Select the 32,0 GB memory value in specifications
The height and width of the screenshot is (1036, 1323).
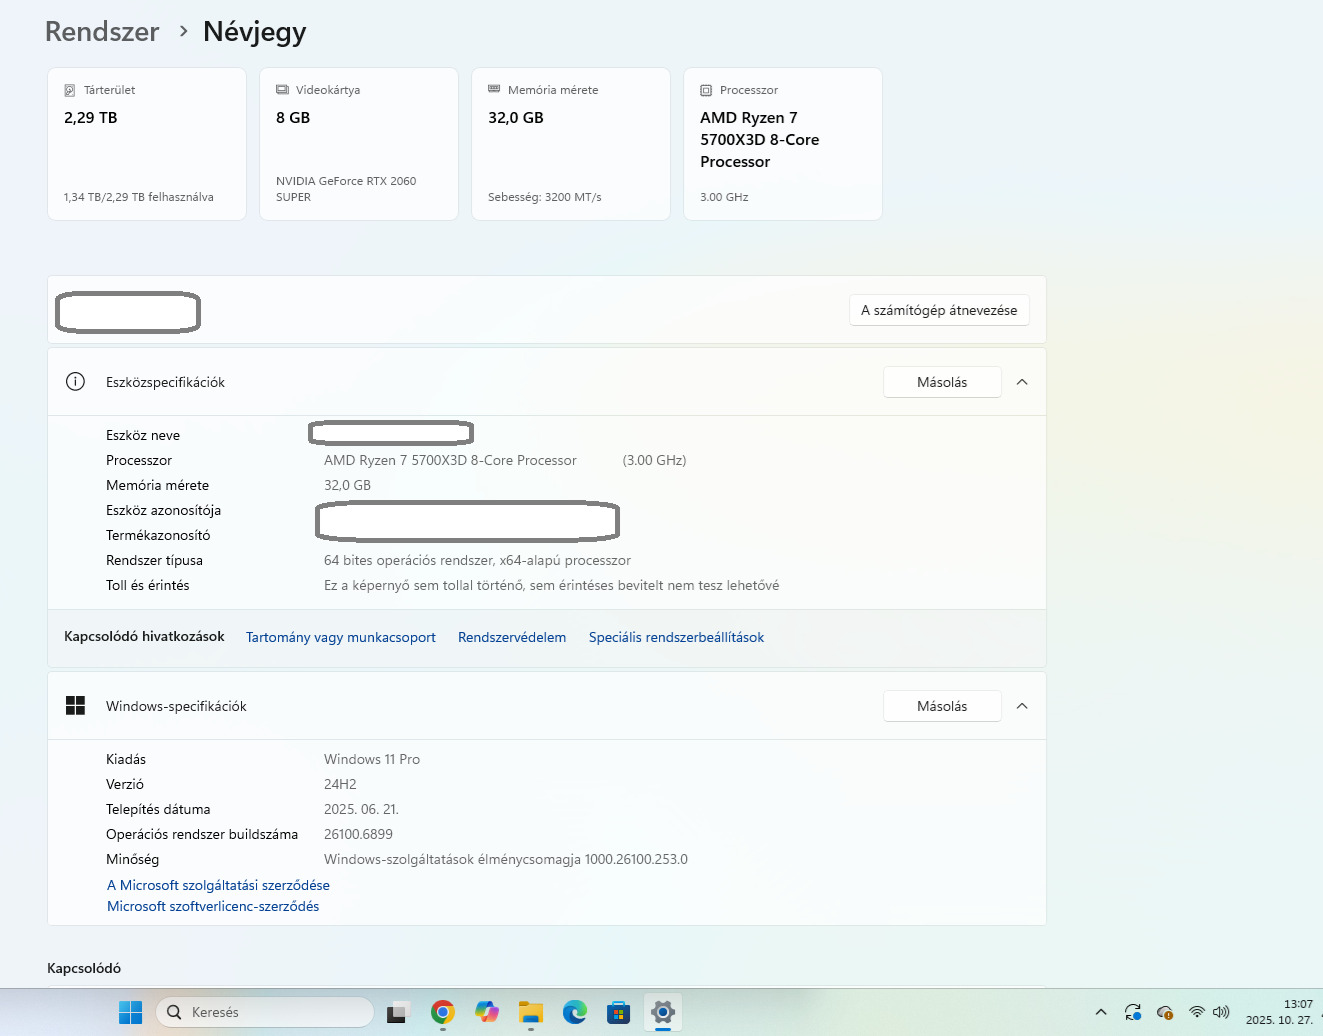pyautogui.click(x=347, y=485)
